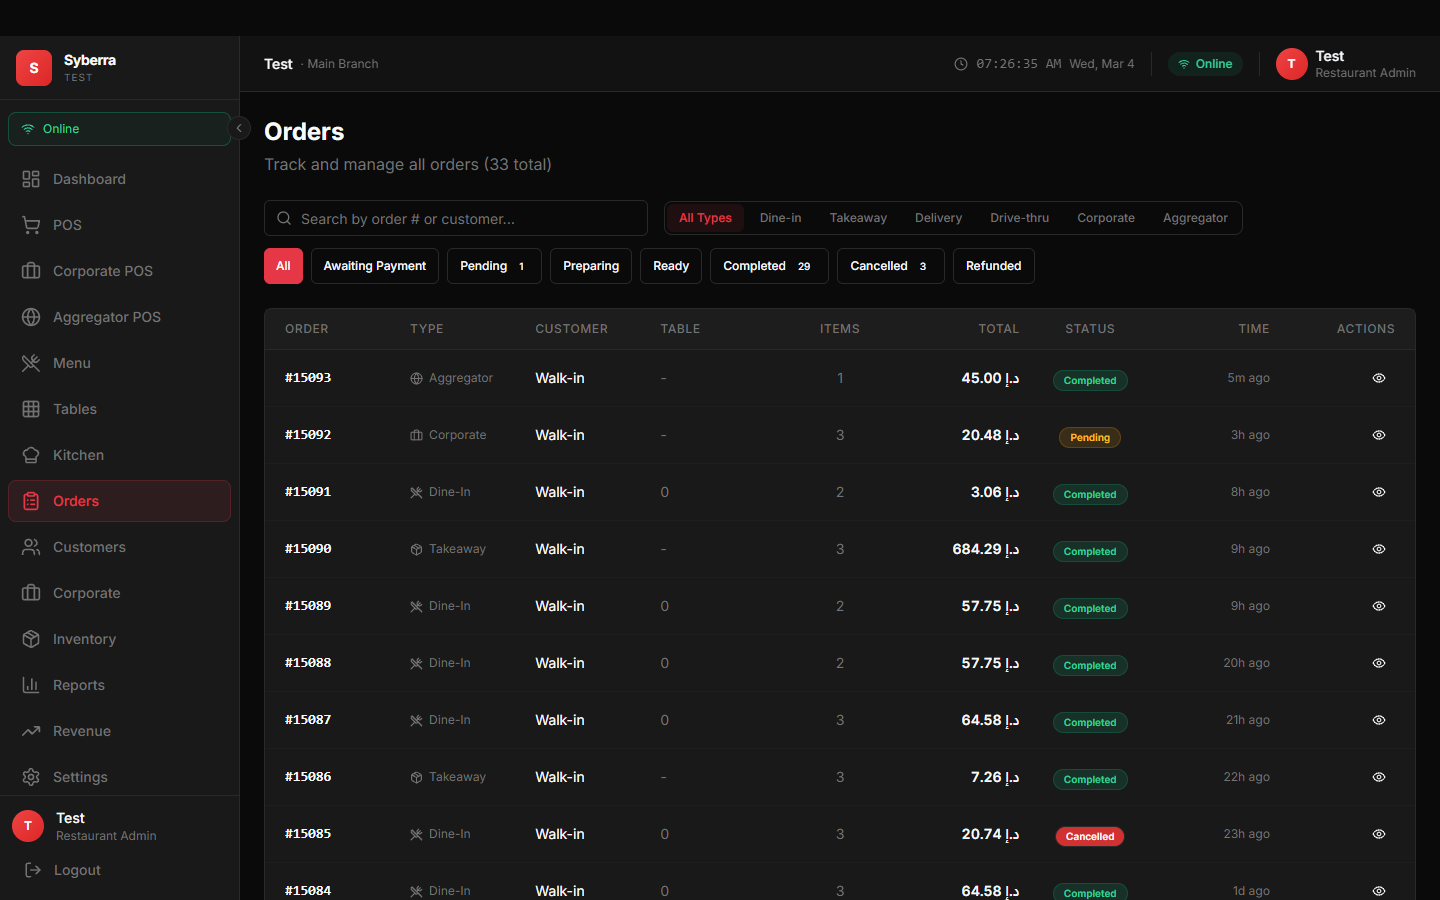1440x900 pixels.
Task: Open the Reports bar-chart icon
Action: [x=31, y=685]
